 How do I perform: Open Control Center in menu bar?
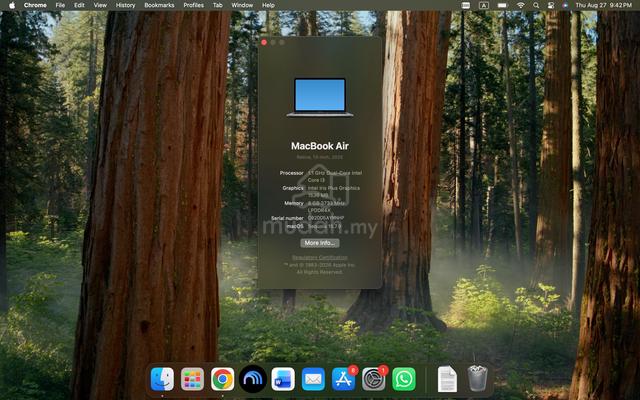(x=551, y=5)
